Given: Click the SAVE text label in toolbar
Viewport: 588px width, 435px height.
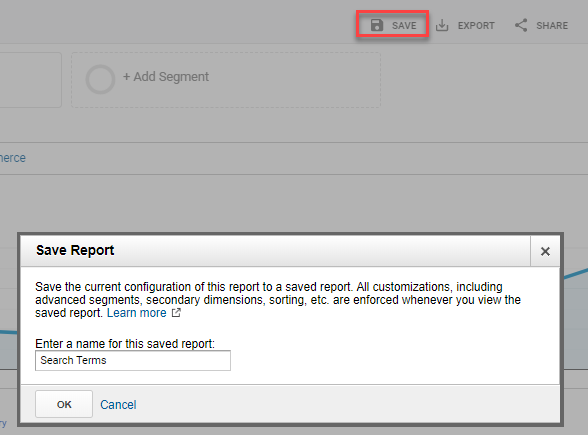Looking at the screenshot, I should (404, 26).
